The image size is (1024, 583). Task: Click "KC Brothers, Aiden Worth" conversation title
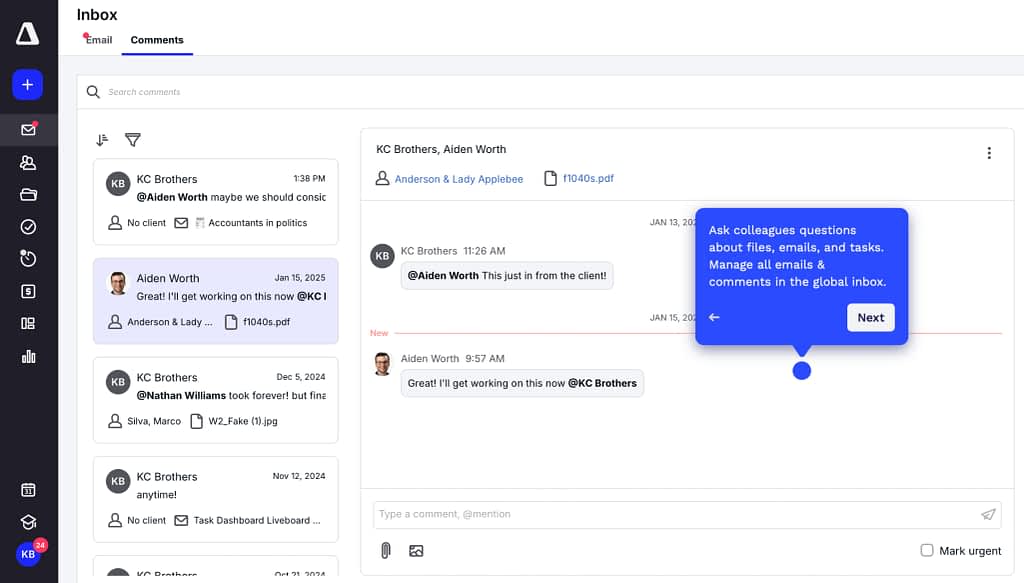[441, 150]
